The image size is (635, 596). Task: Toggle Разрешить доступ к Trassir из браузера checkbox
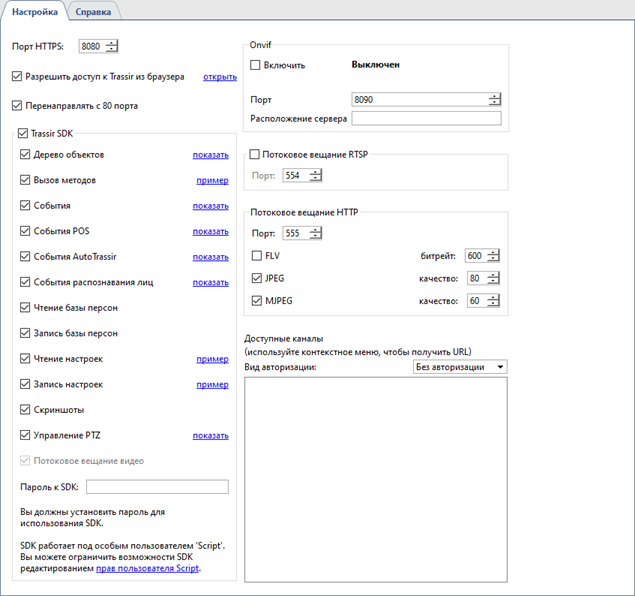coord(17,76)
